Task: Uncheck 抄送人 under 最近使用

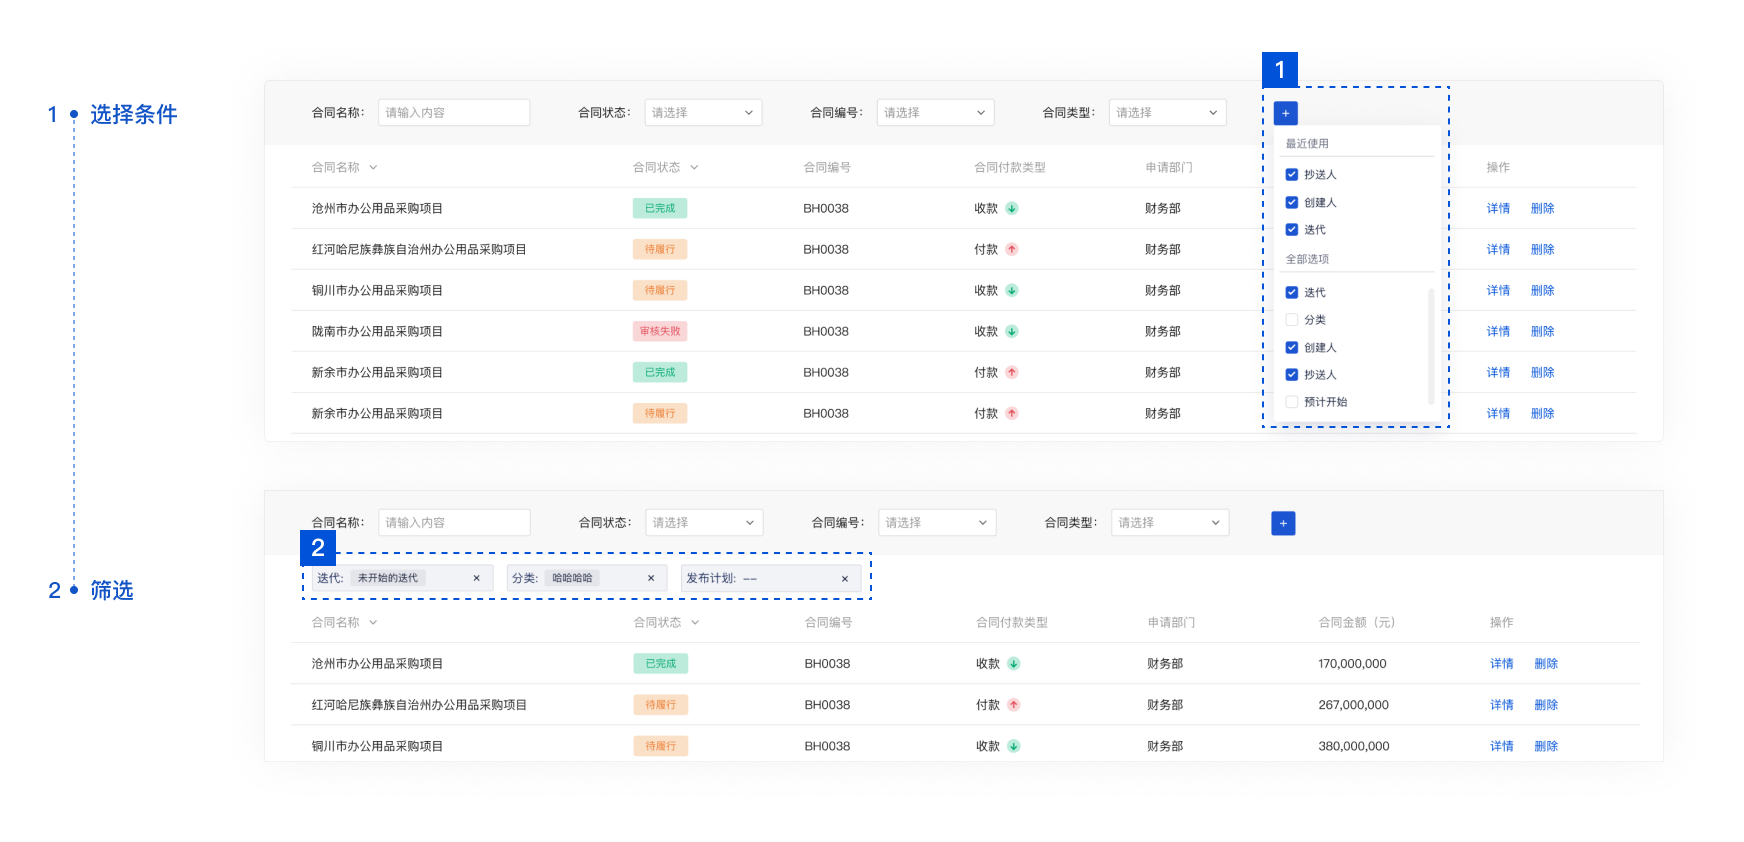Action: click(x=1292, y=174)
